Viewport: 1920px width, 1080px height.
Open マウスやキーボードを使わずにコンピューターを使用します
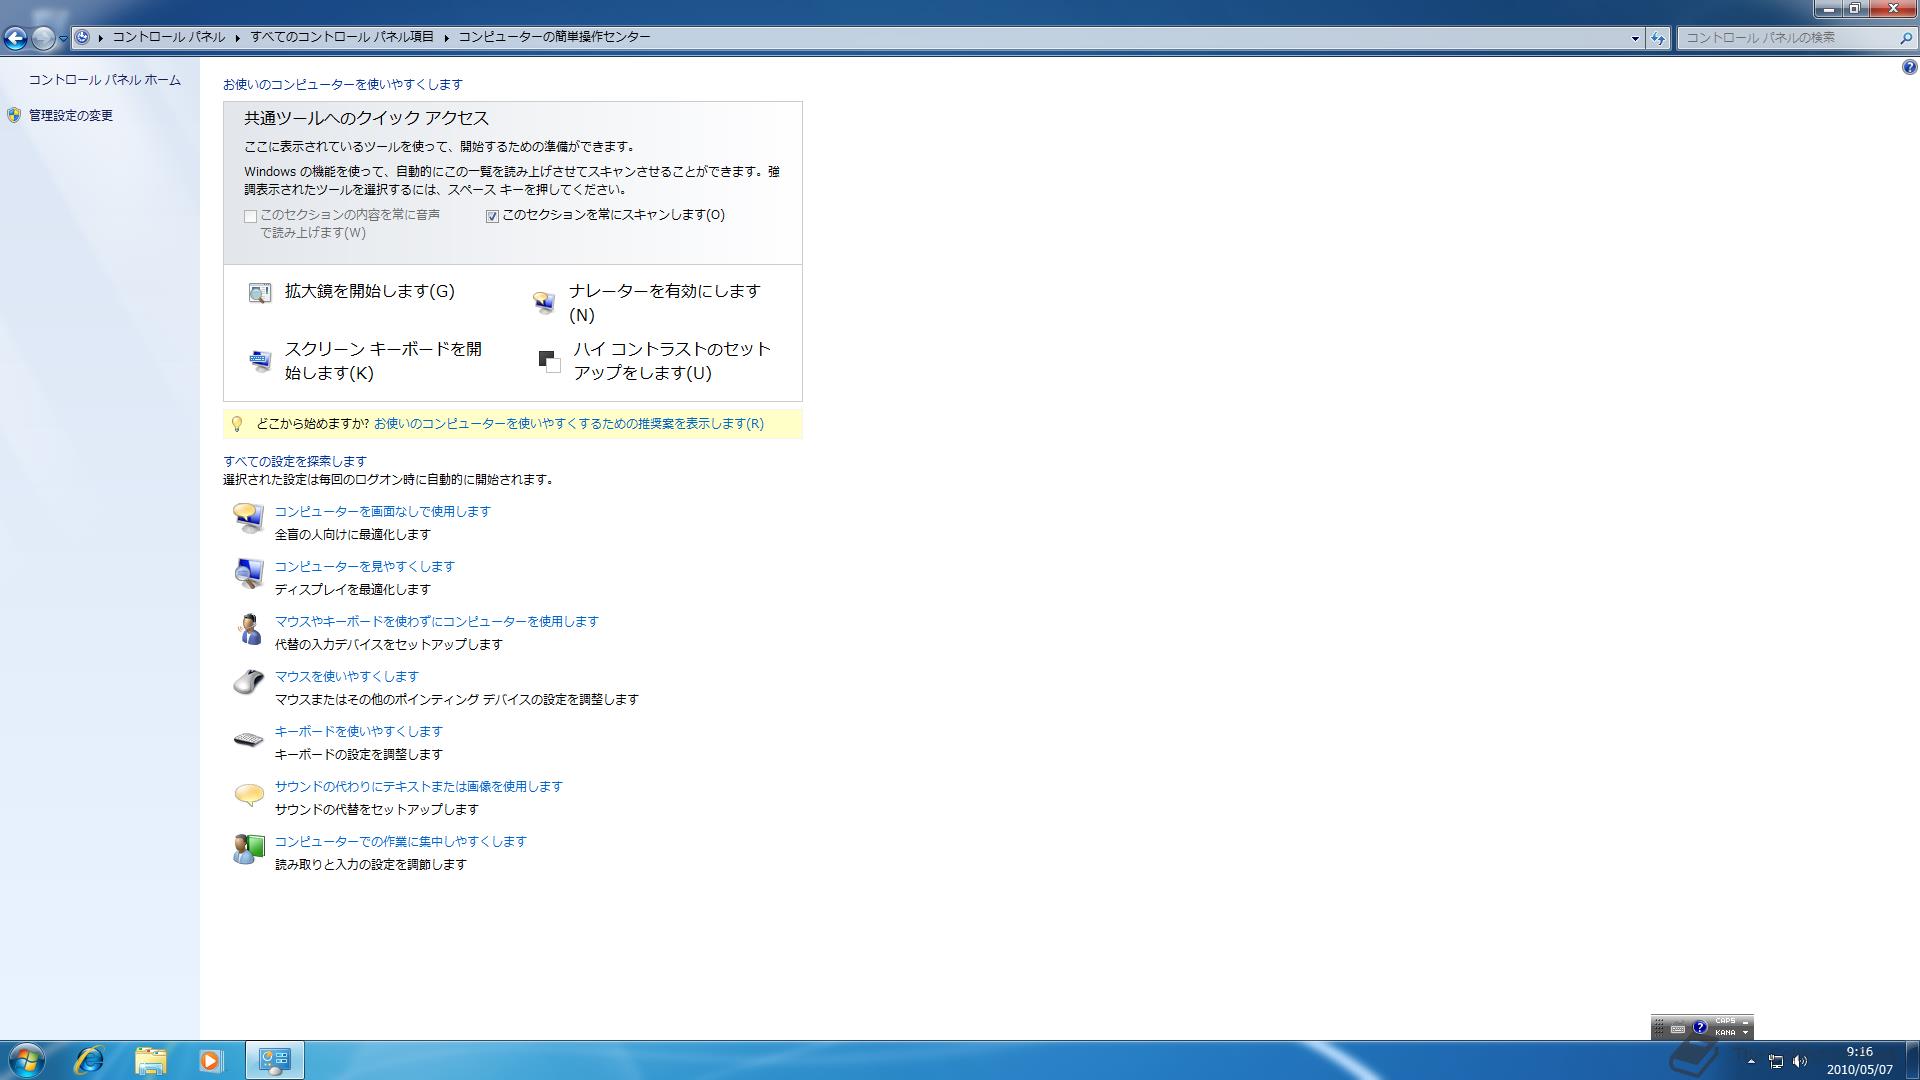pos(437,621)
